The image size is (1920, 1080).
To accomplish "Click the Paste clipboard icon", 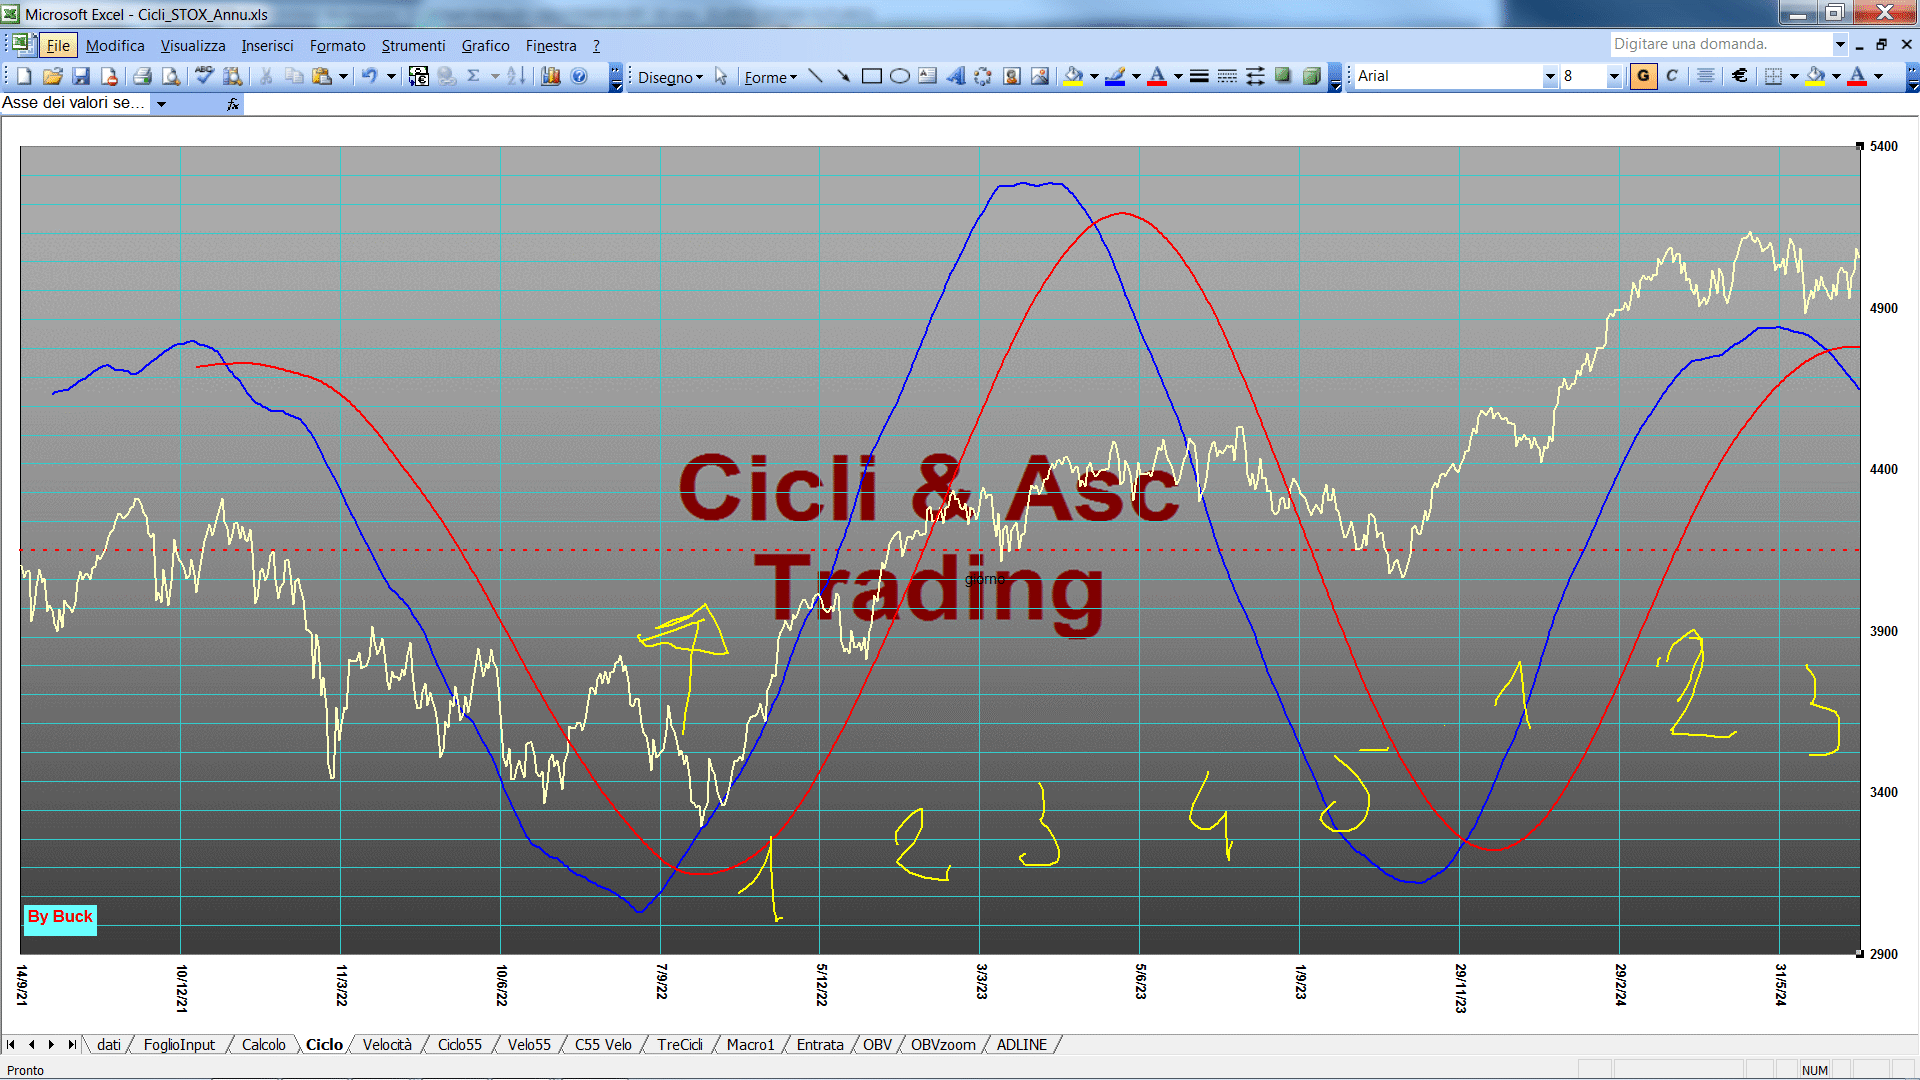I will tap(322, 76).
